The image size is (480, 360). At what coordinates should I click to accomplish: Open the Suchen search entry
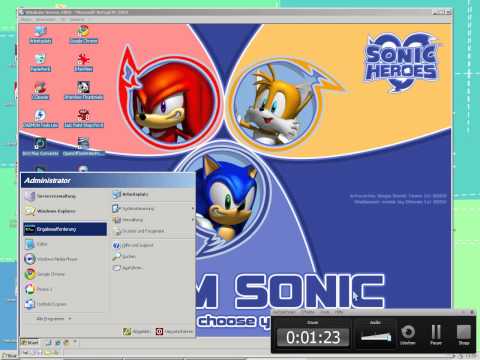153,256
